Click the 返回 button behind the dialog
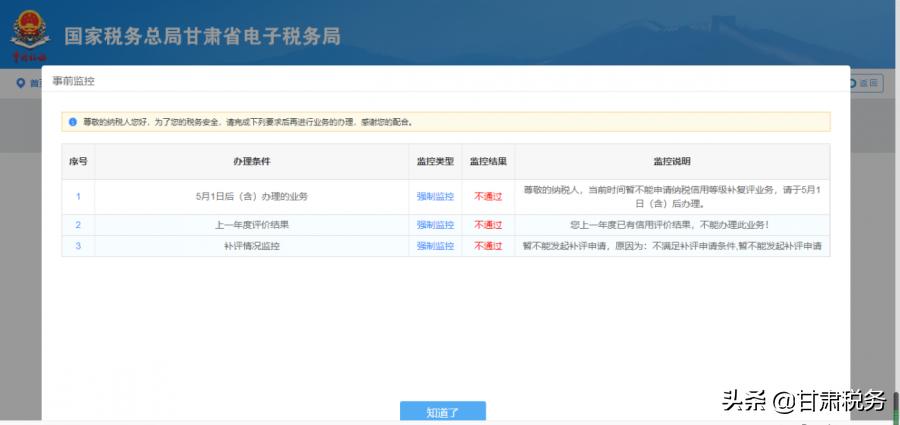This screenshot has width=900, height=425. [x=867, y=83]
